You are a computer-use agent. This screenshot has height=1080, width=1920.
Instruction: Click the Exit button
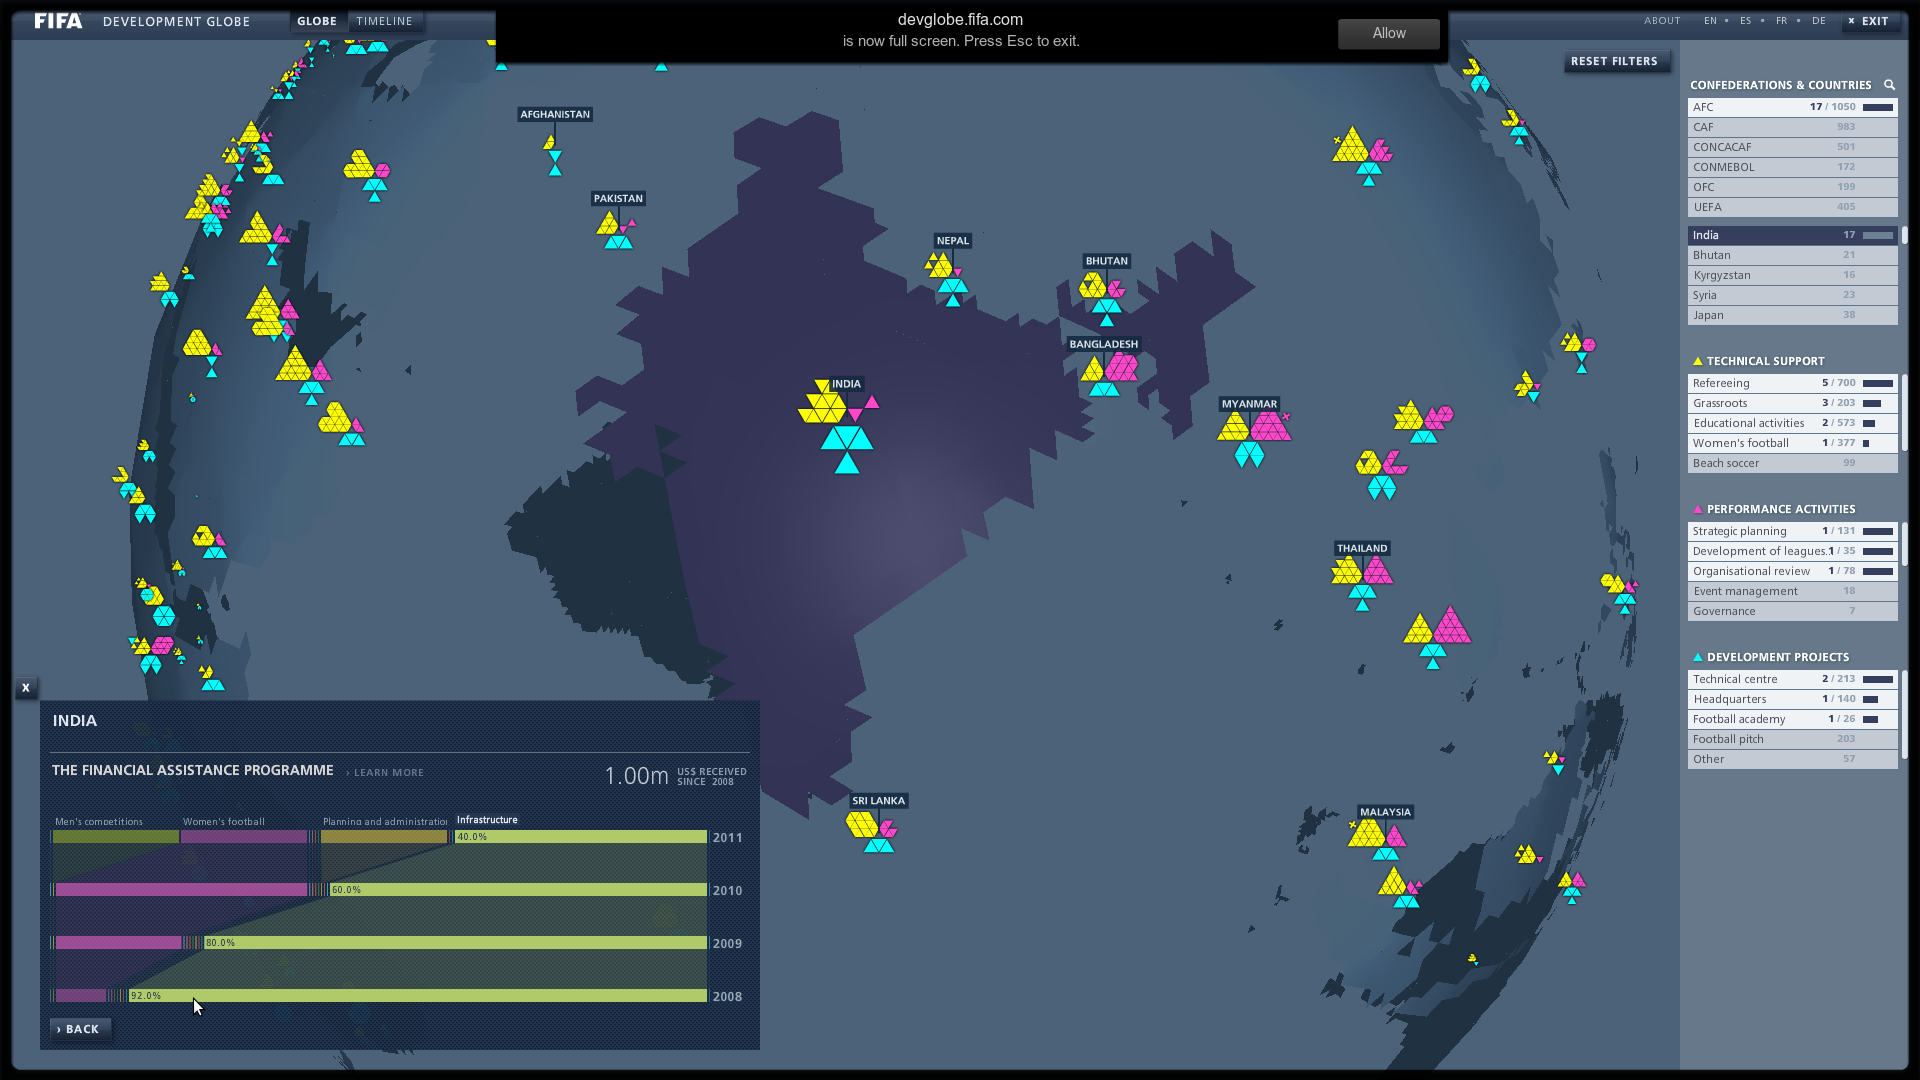(1869, 21)
